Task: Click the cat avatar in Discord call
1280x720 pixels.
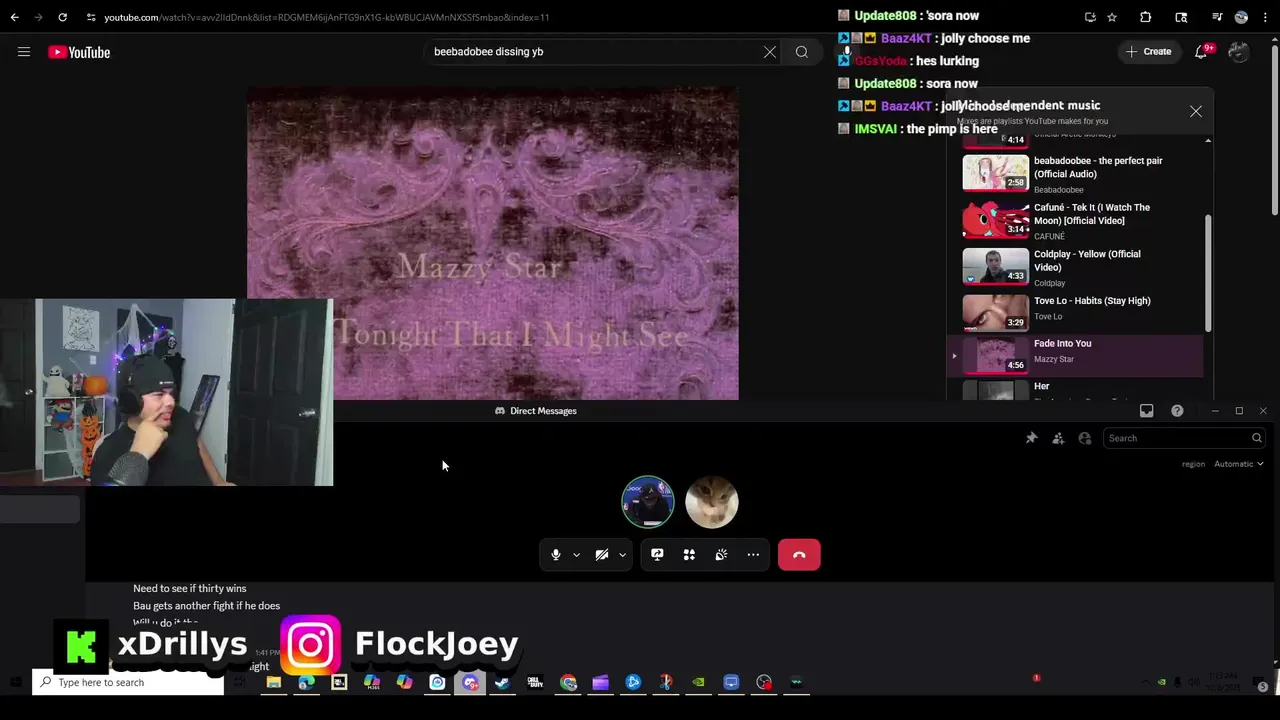Action: pyautogui.click(x=712, y=502)
